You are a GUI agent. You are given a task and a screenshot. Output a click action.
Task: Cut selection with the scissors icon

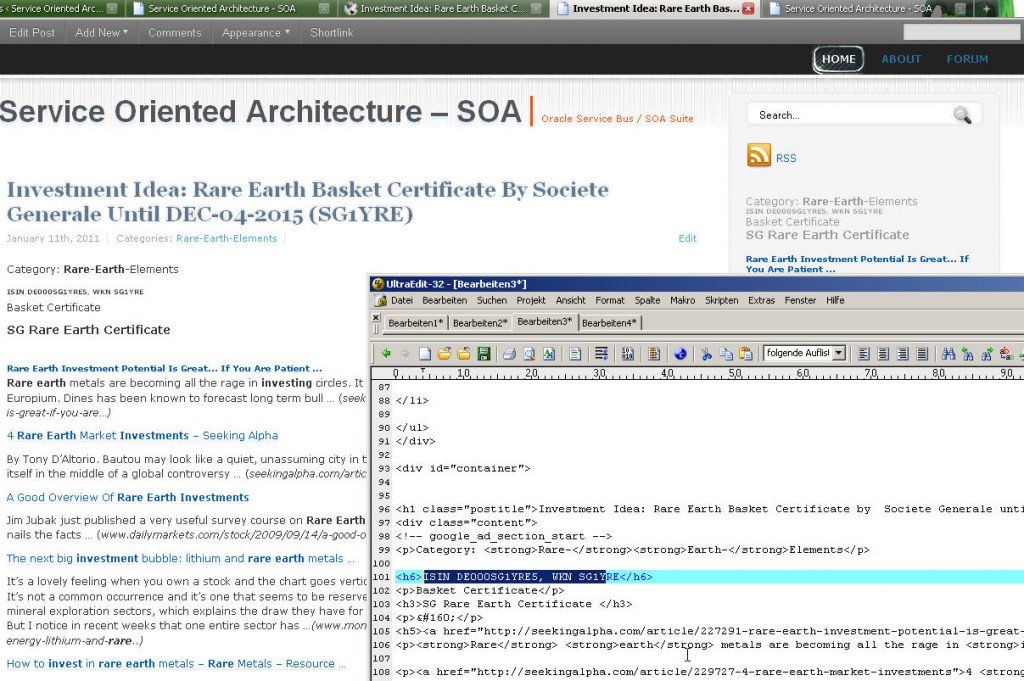click(706, 353)
